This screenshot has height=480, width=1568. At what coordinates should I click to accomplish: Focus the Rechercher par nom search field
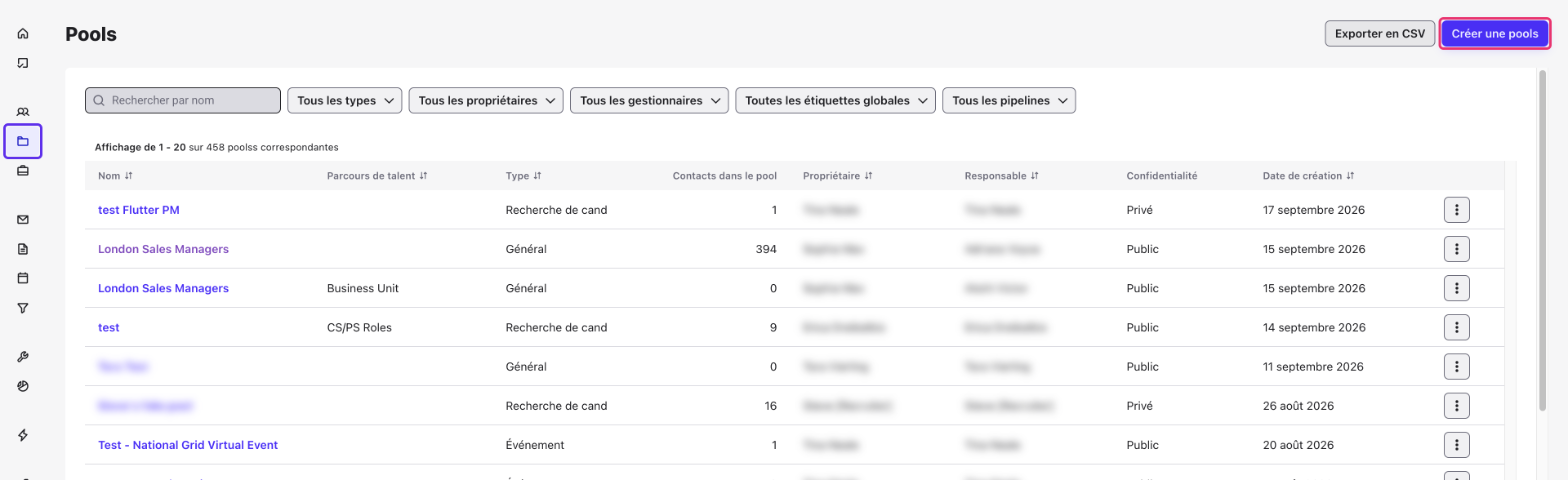tap(183, 101)
